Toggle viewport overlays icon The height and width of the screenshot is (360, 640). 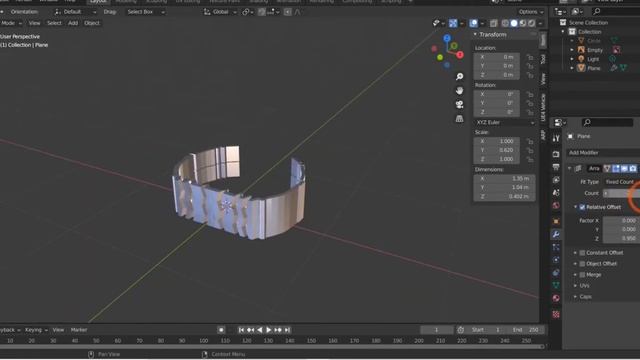click(473, 23)
